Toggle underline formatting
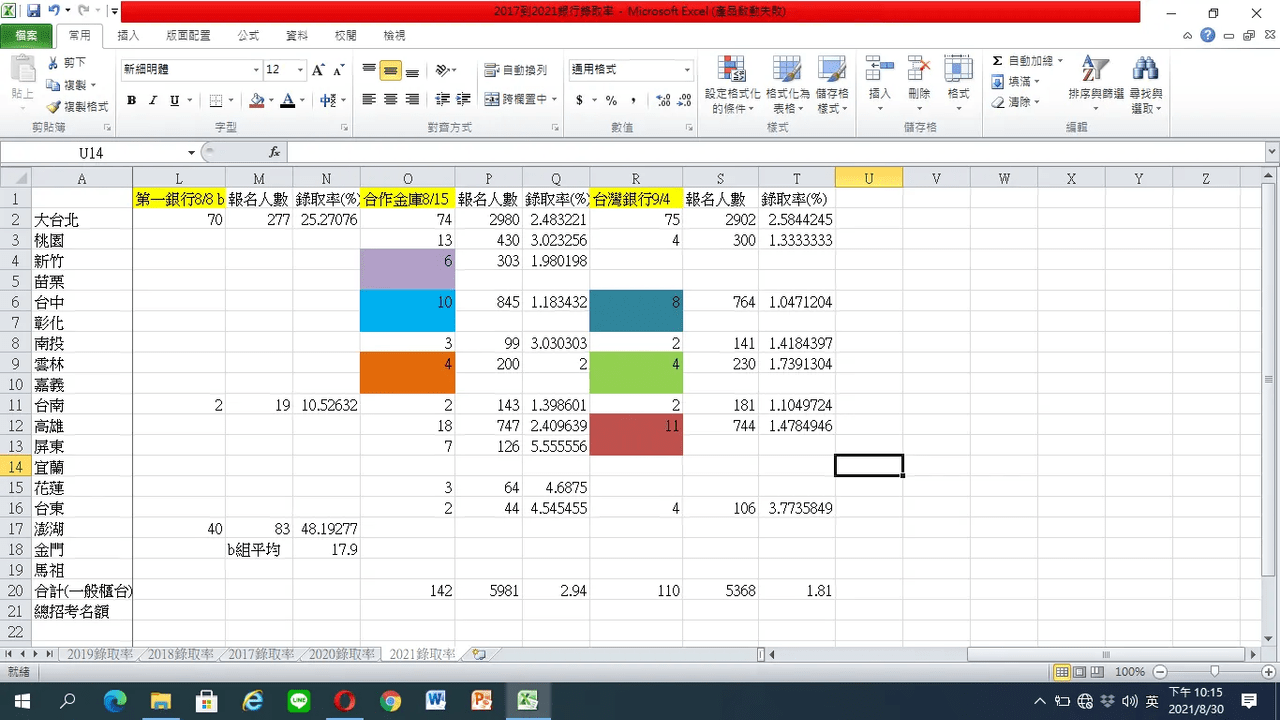Screen dimensions: 1280x720 pos(175,100)
